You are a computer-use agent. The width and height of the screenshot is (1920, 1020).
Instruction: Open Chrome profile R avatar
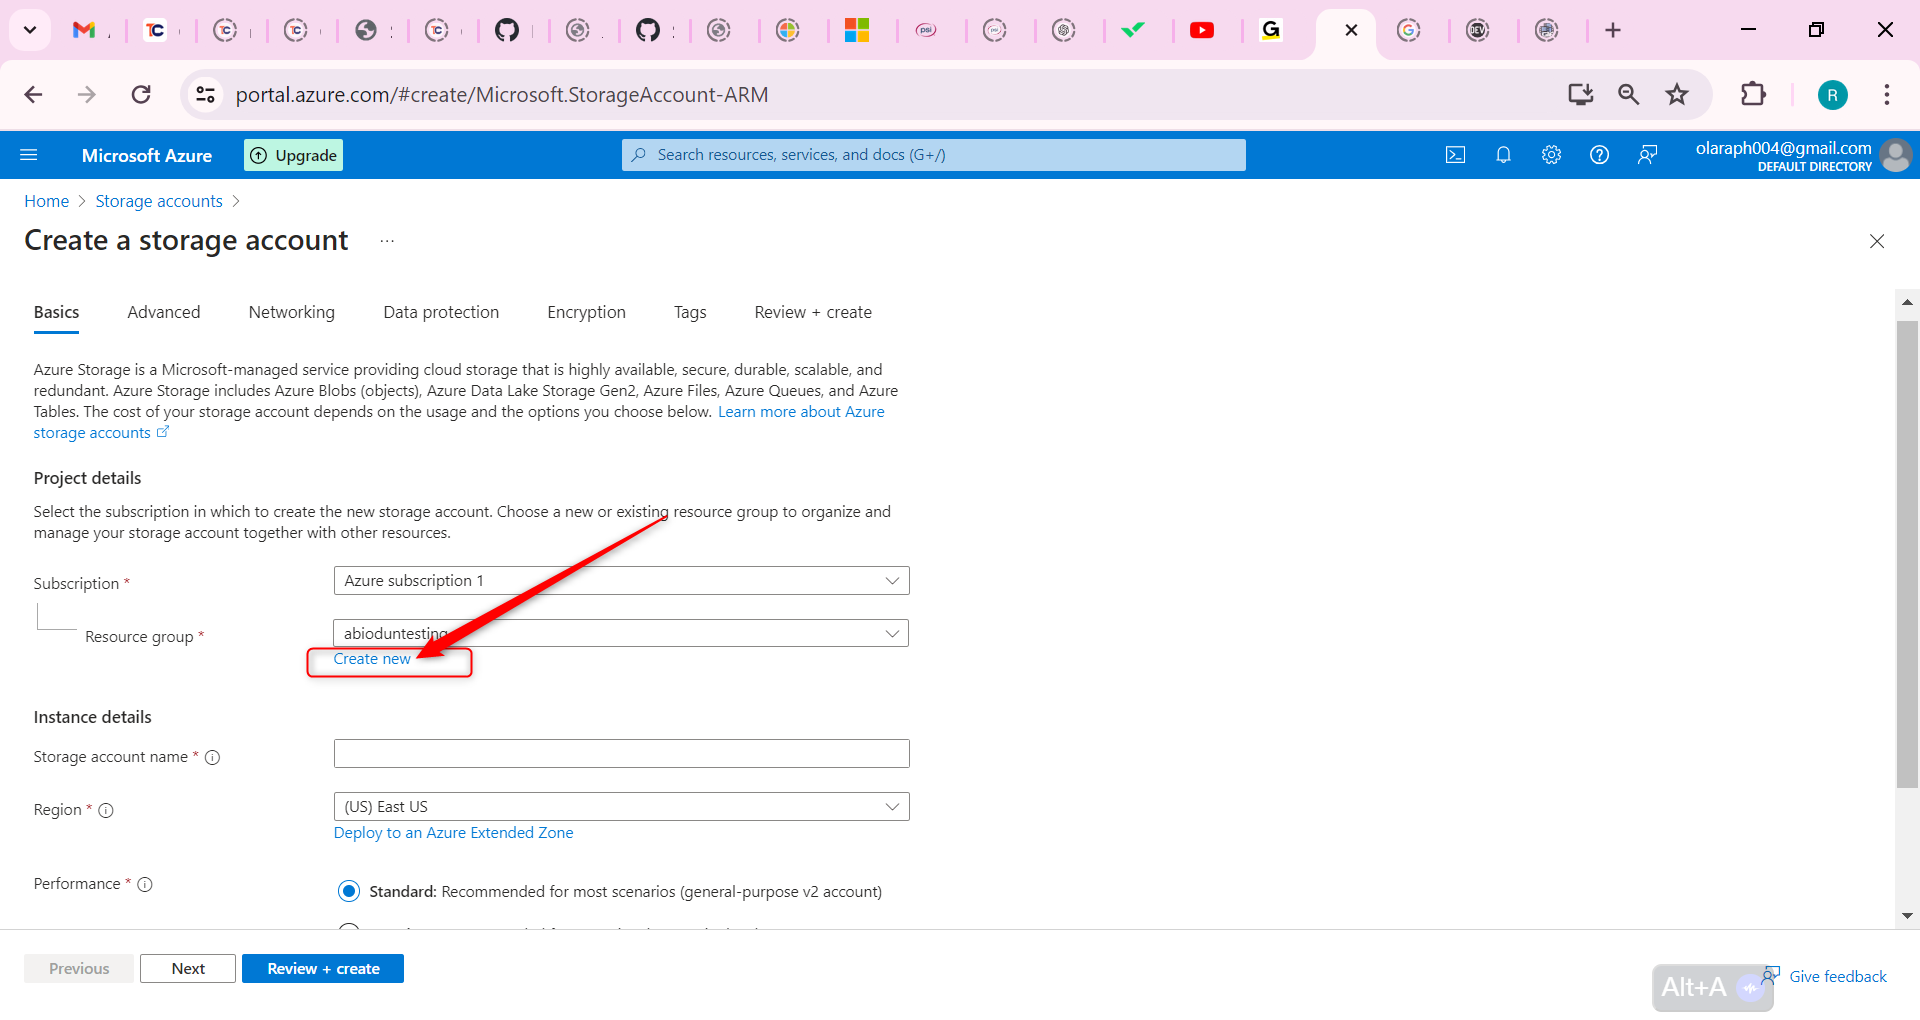tap(1832, 95)
